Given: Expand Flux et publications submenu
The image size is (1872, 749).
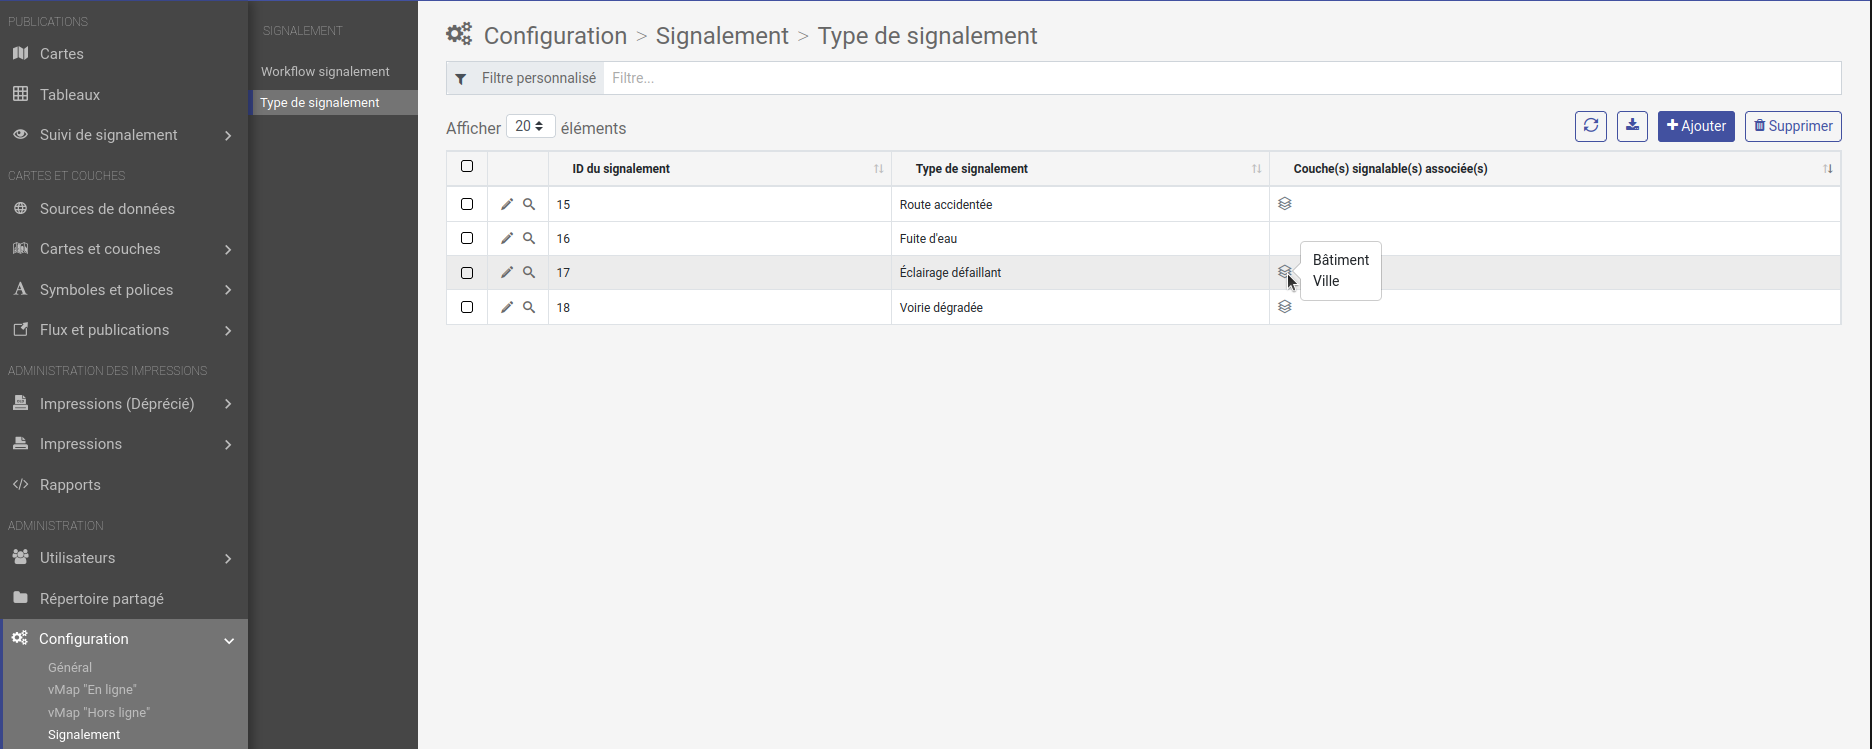Looking at the screenshot, I should tap(228, 330).
